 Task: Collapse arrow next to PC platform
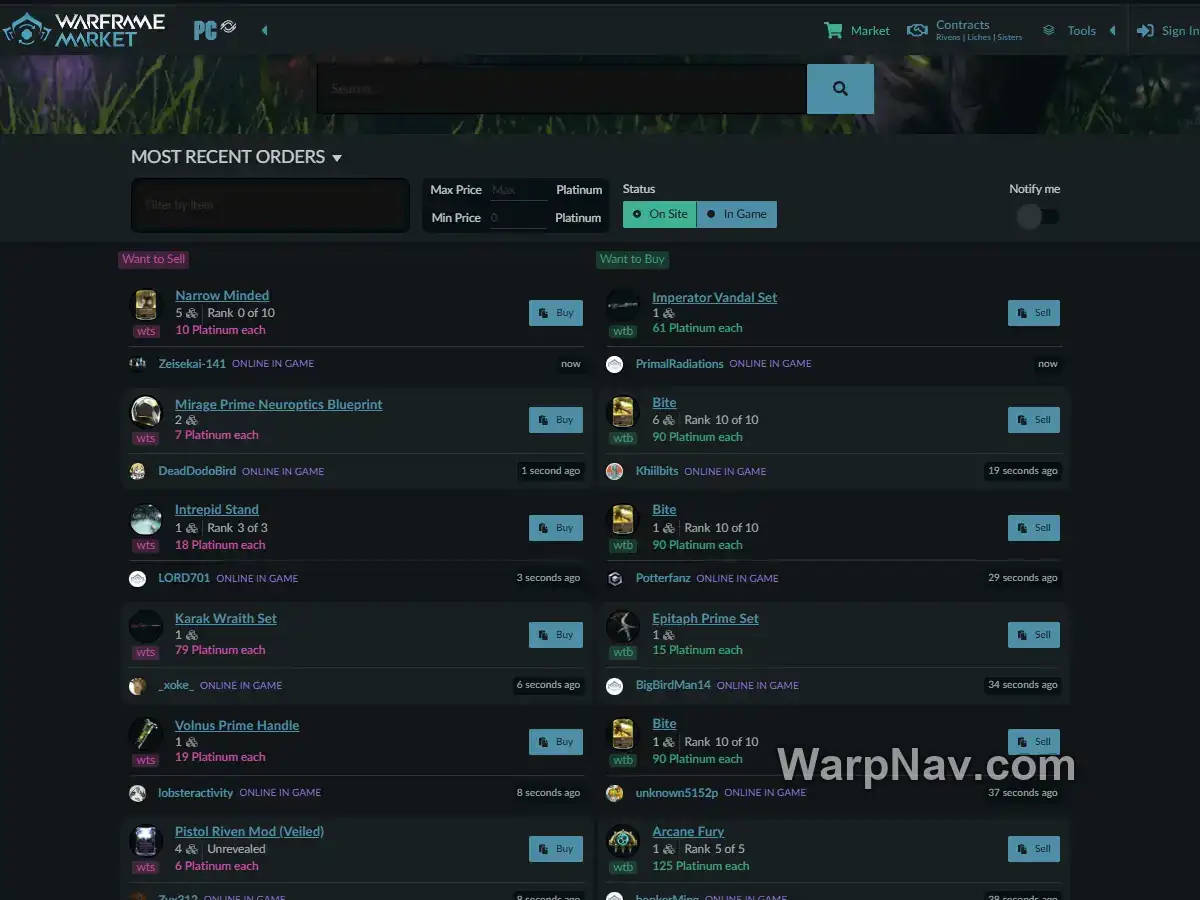coord(264,30)
